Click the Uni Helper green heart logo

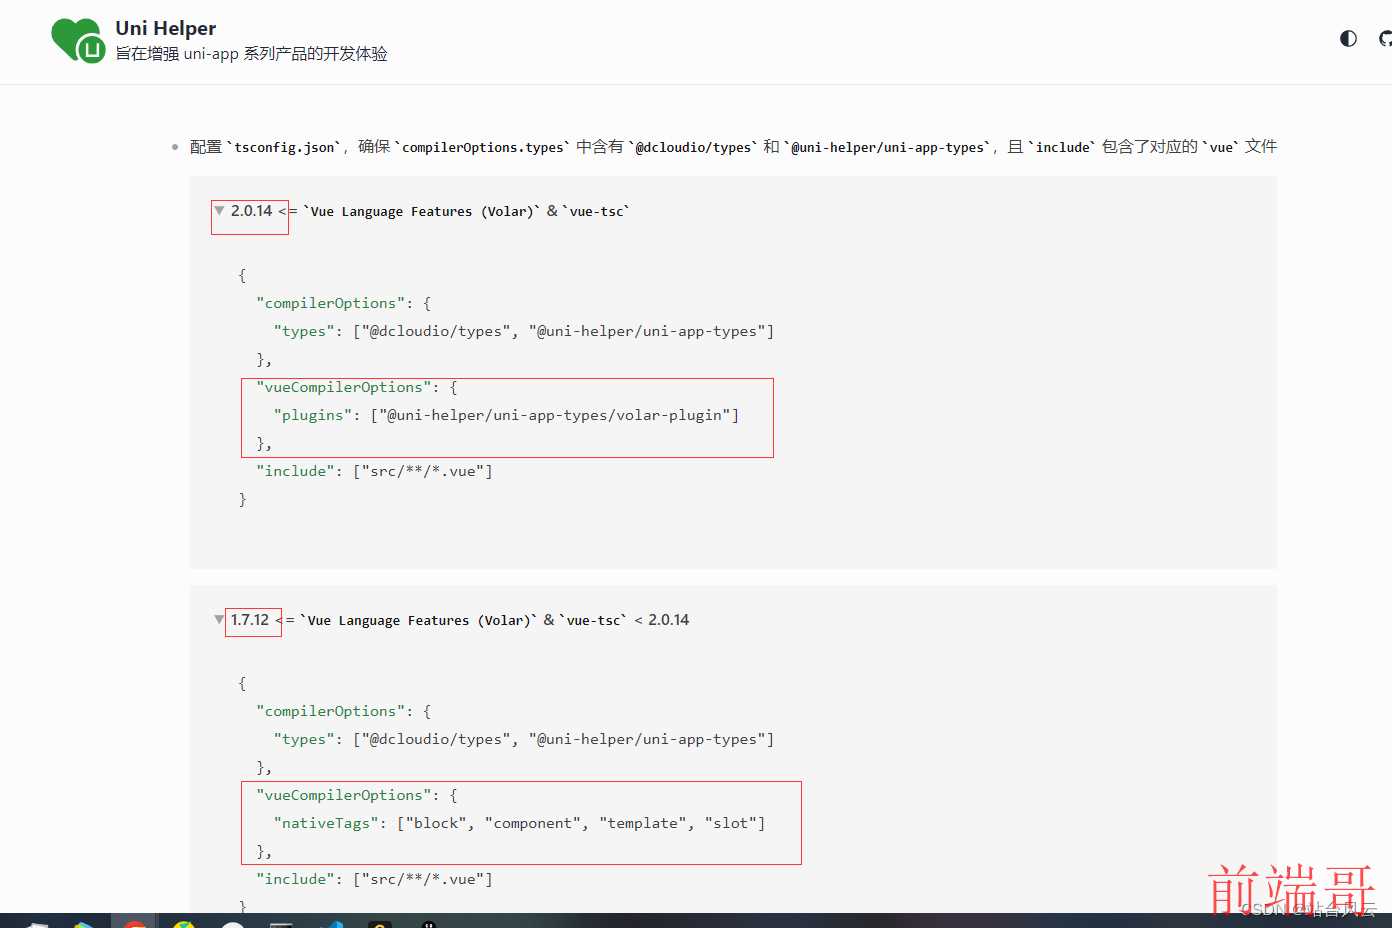click(x=78, y=41)
